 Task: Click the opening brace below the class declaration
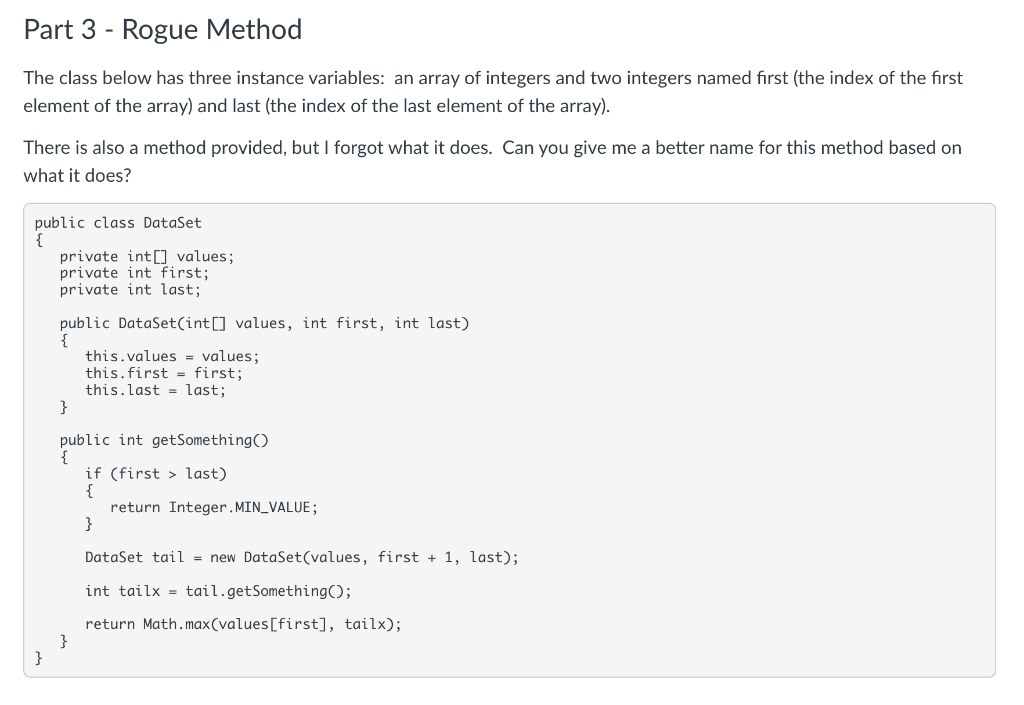(39, 239)
